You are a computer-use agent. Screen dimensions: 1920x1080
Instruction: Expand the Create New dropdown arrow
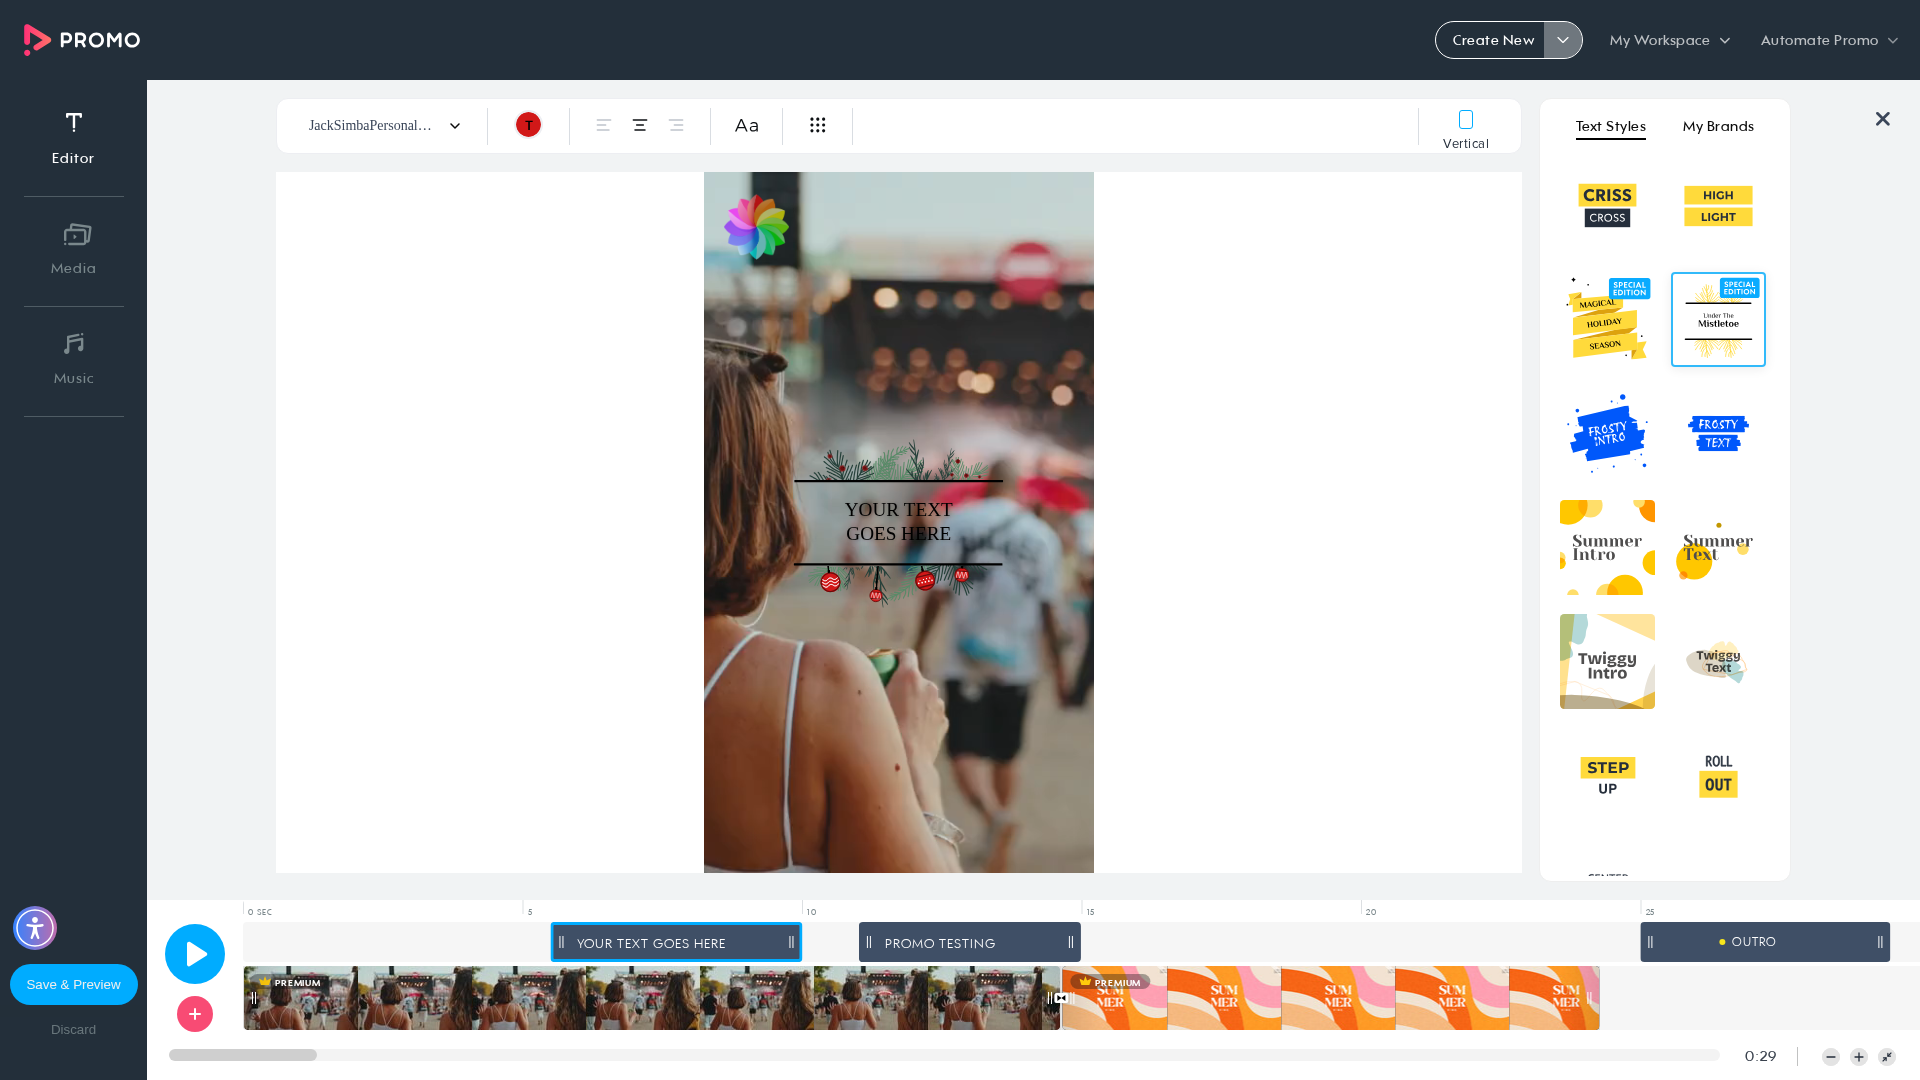(1563, 40)
